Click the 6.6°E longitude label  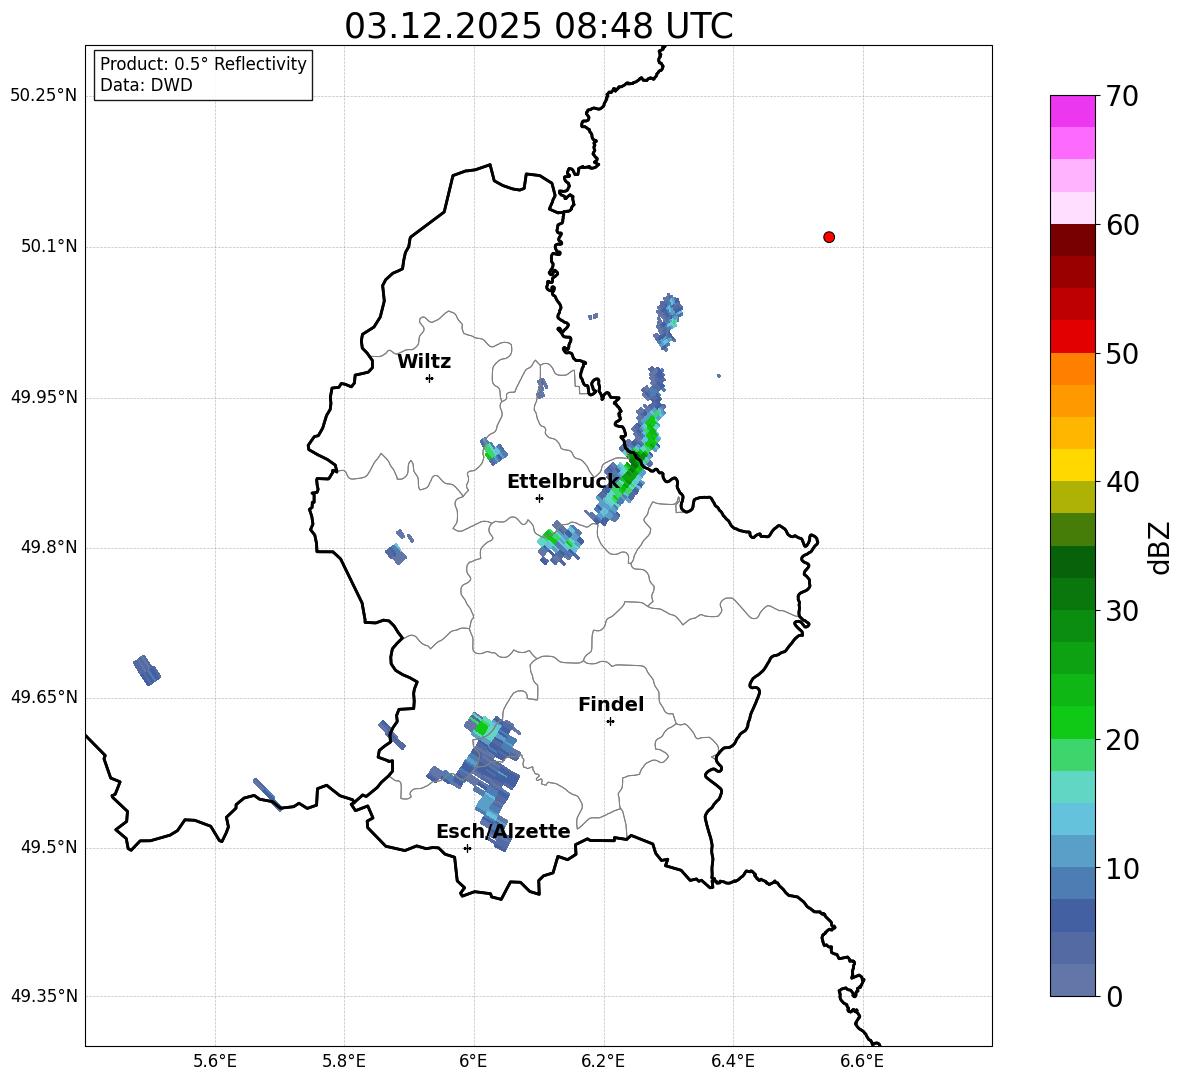point(862,1061)
